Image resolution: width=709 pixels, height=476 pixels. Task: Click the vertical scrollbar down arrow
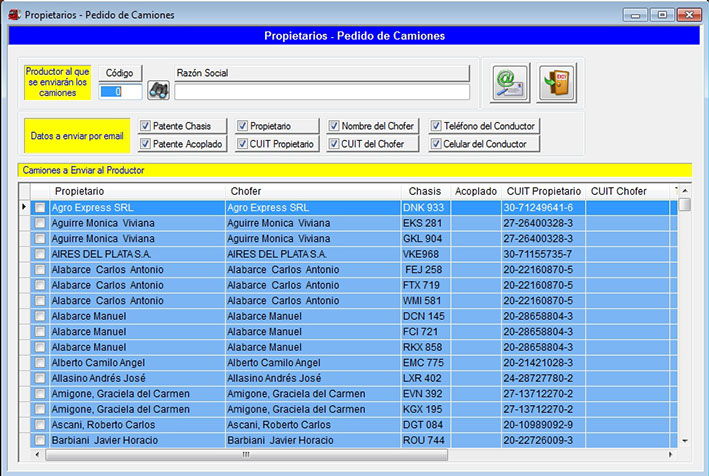(685, 440)
